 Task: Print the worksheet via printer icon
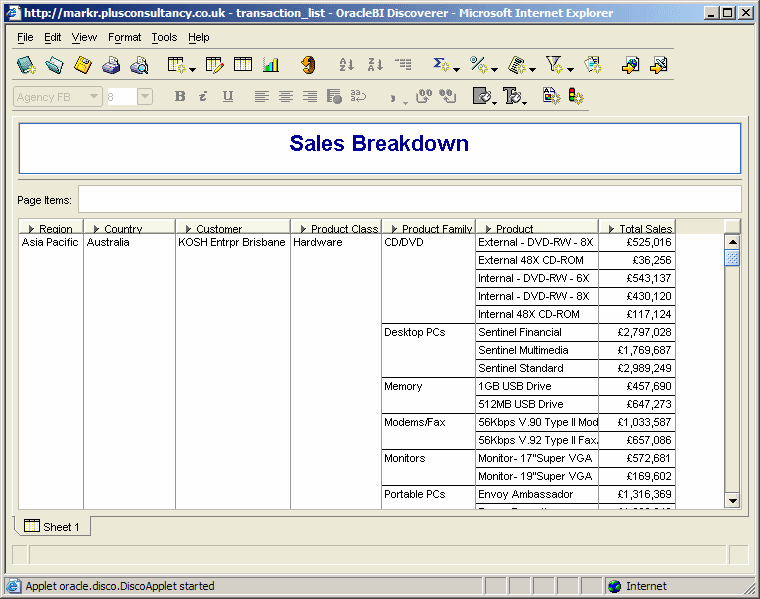click(x=111, y=65)
